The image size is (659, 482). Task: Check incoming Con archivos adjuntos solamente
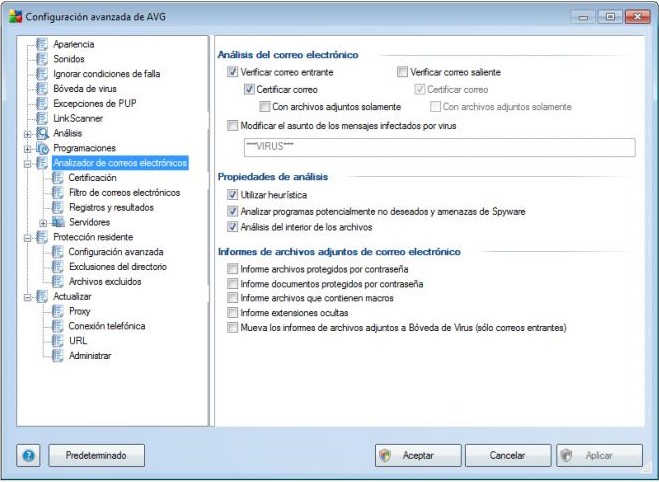264,107
